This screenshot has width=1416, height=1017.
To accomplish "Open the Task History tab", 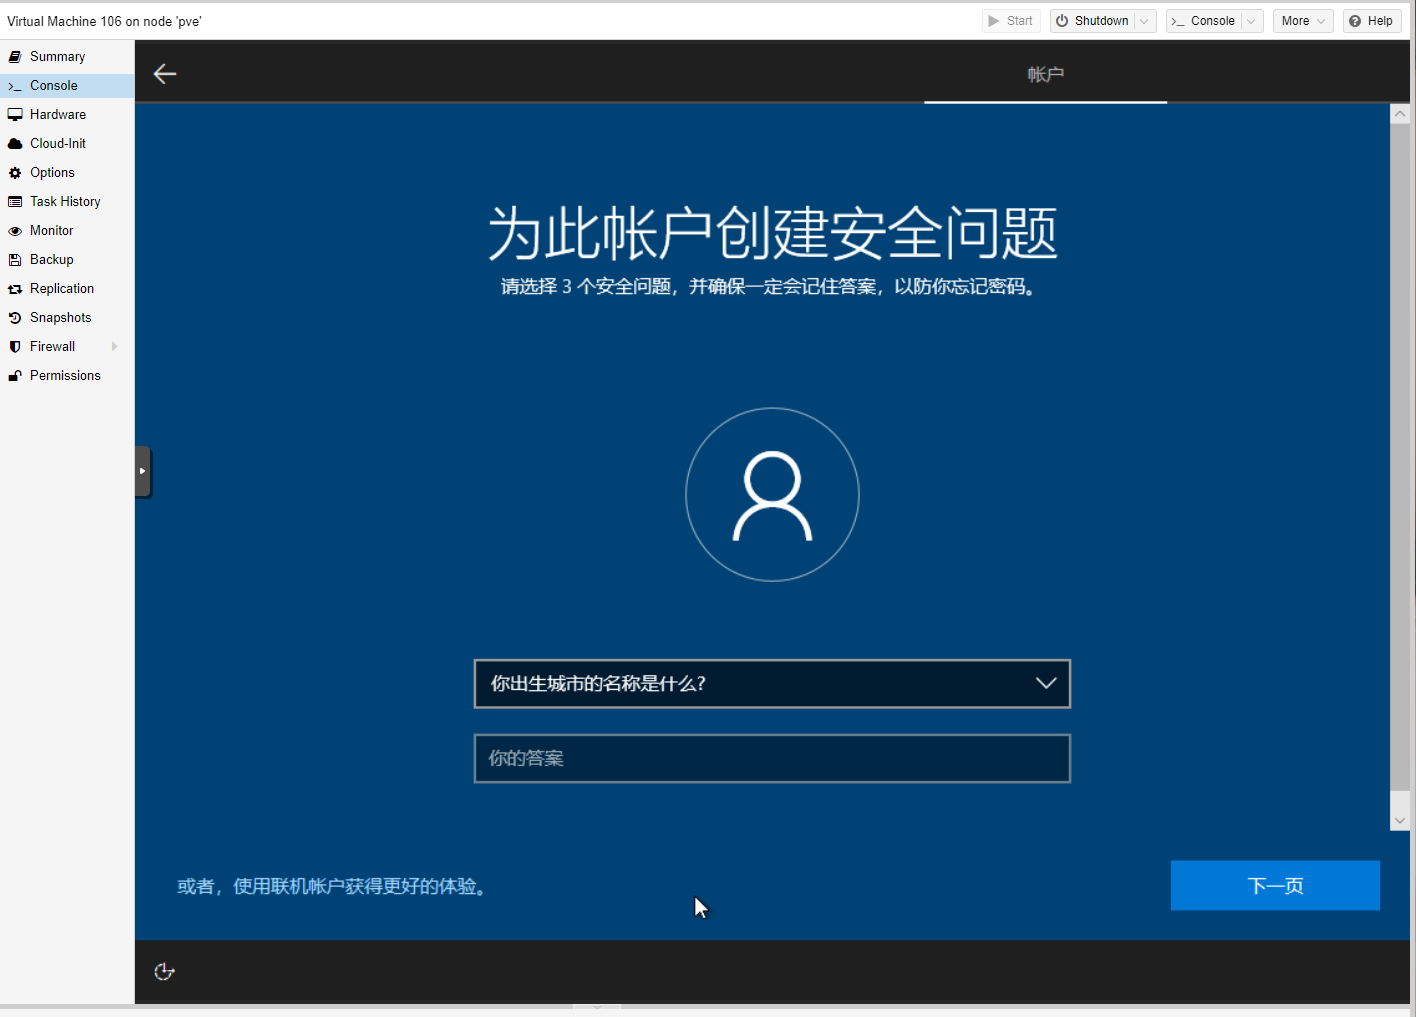I will pos(65,202).
